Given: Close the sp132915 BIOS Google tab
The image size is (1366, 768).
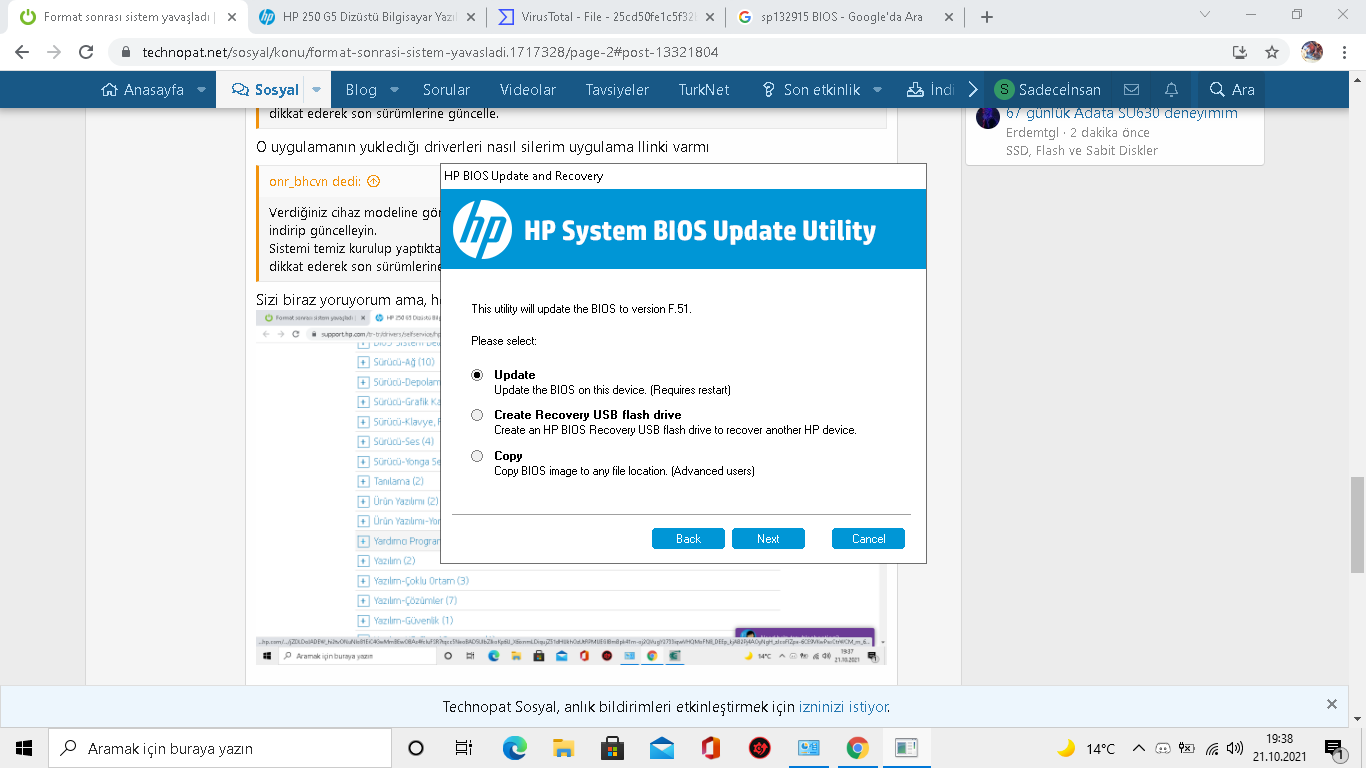Looking at the screenshot, I should 950,17.
